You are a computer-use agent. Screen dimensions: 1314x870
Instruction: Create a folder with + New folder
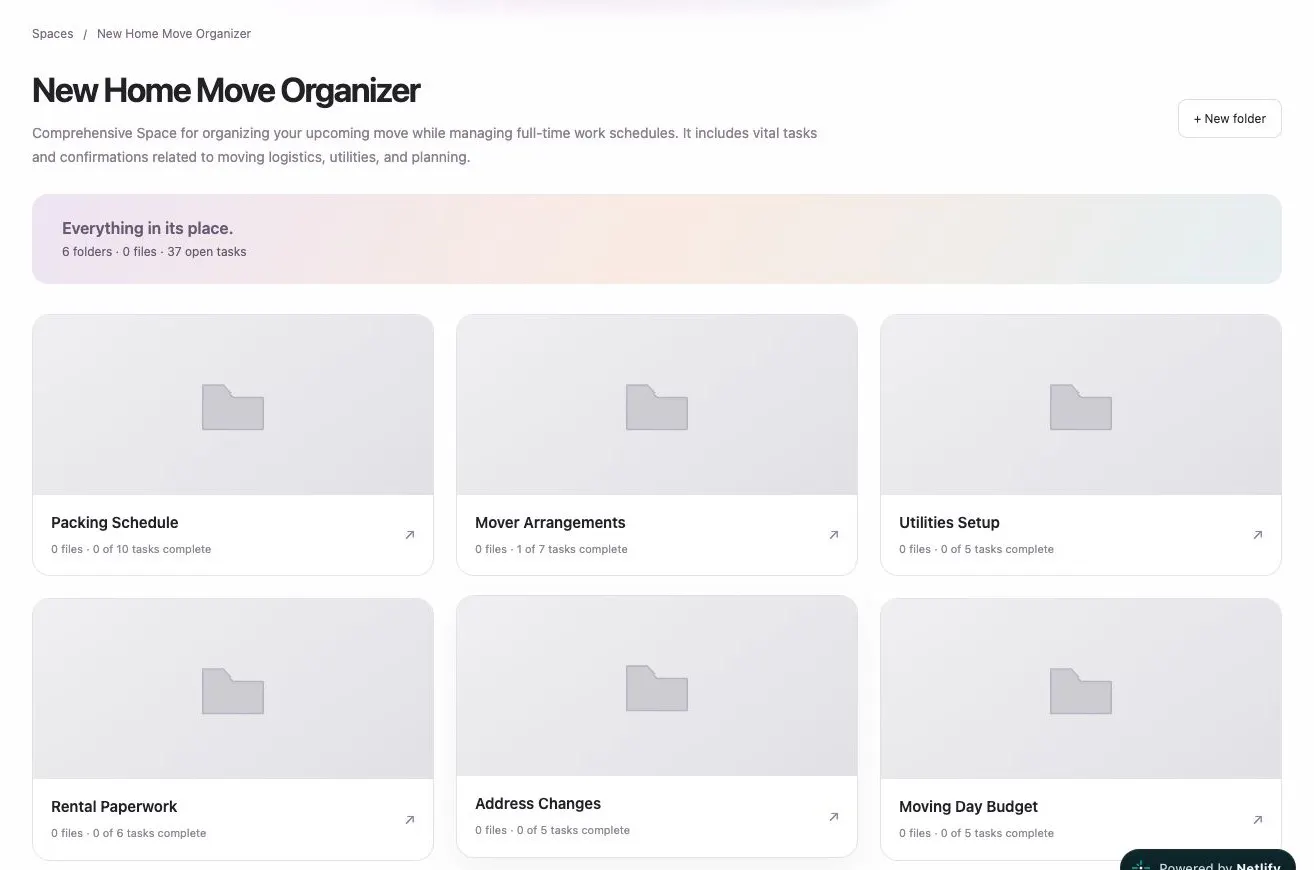pos(1229,118)
